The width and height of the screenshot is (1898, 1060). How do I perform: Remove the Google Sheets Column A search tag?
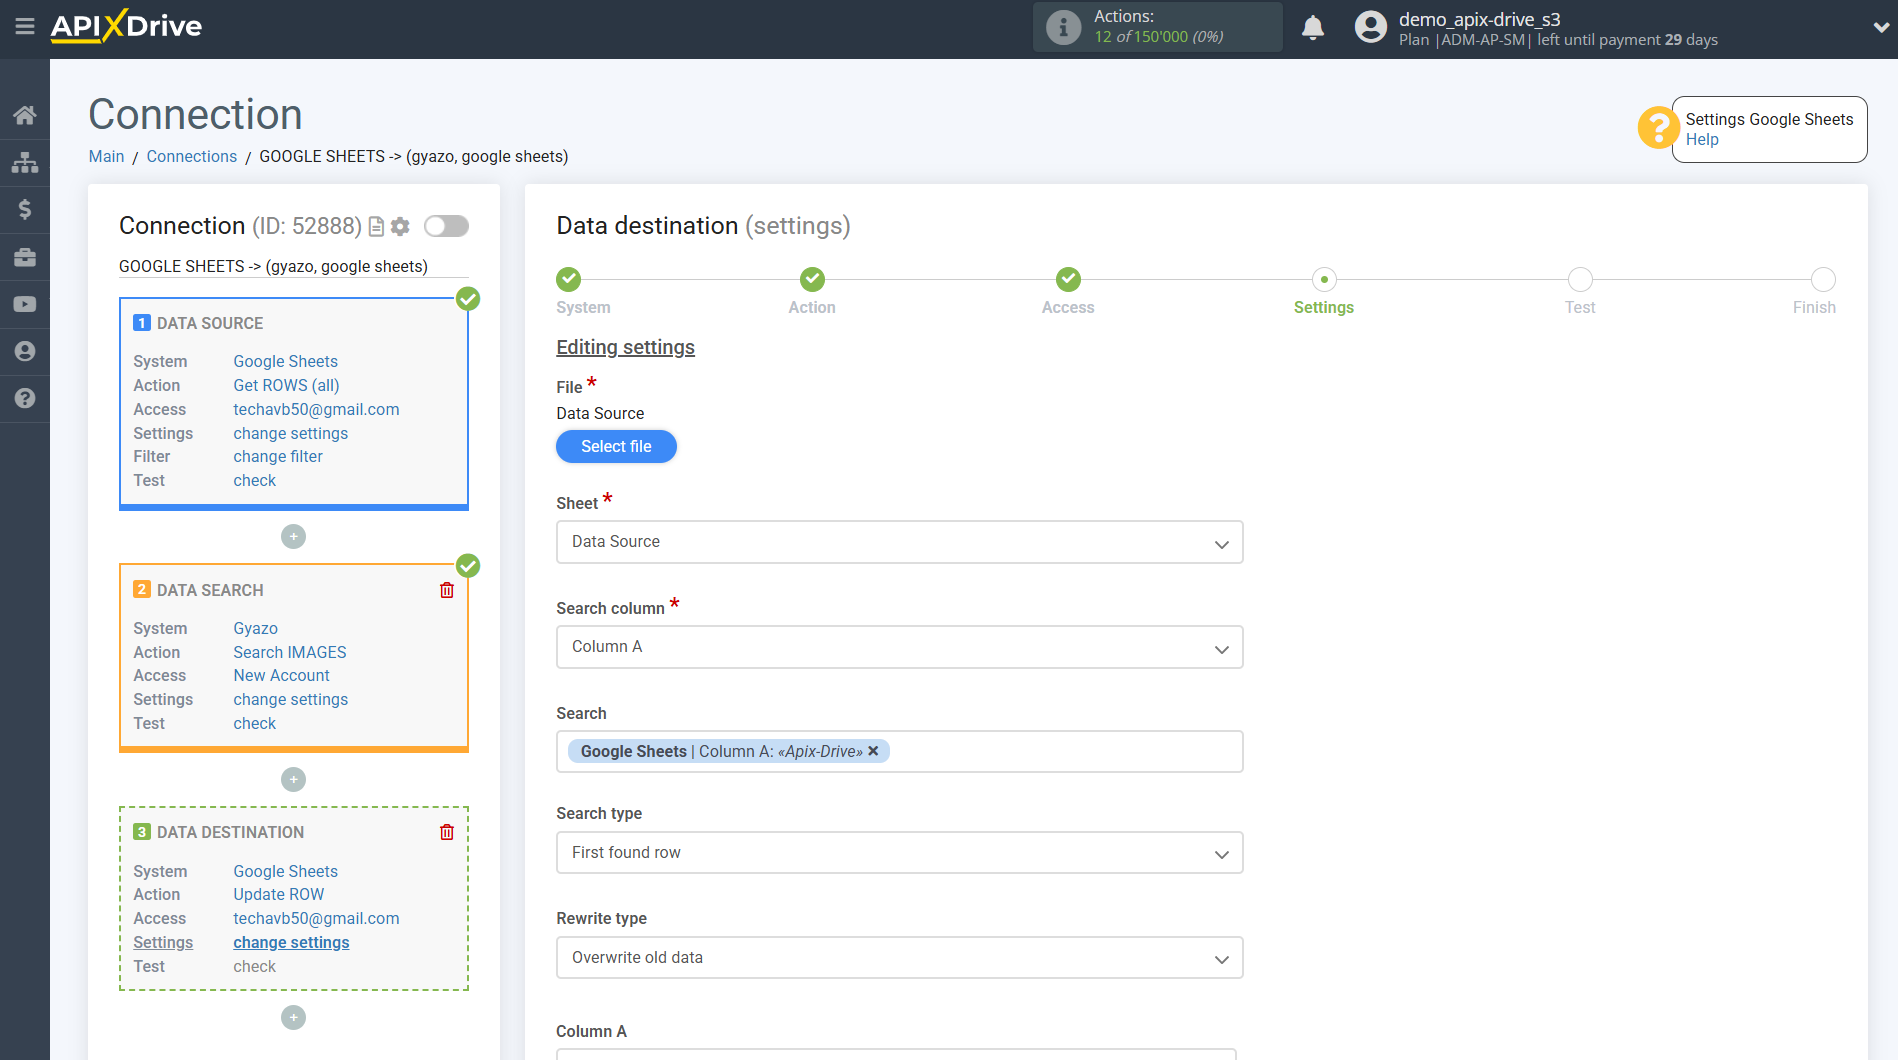pyautogui.click(x=873, y=751)
